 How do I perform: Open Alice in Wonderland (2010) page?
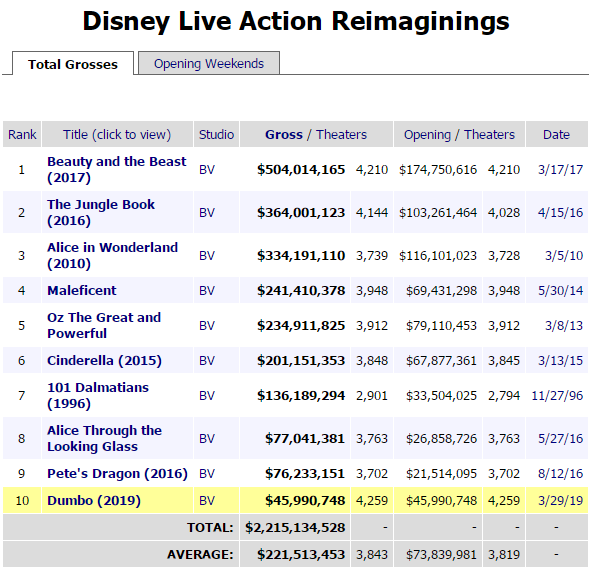pos(112,255)
